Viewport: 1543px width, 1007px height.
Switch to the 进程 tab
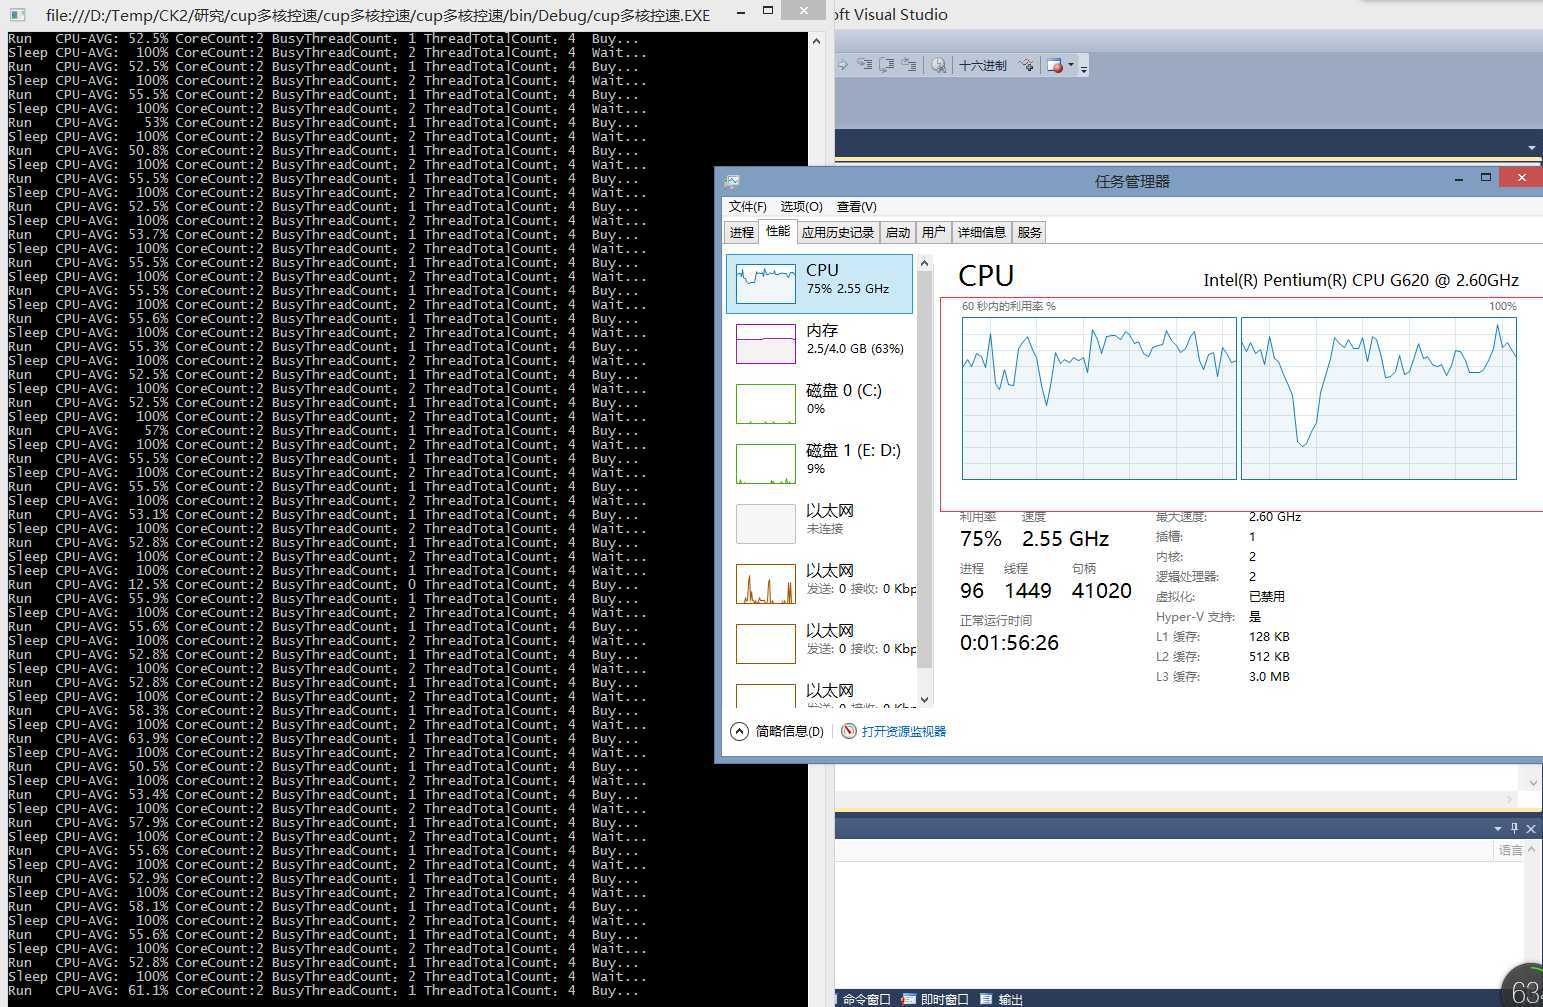tap(741, 232)
